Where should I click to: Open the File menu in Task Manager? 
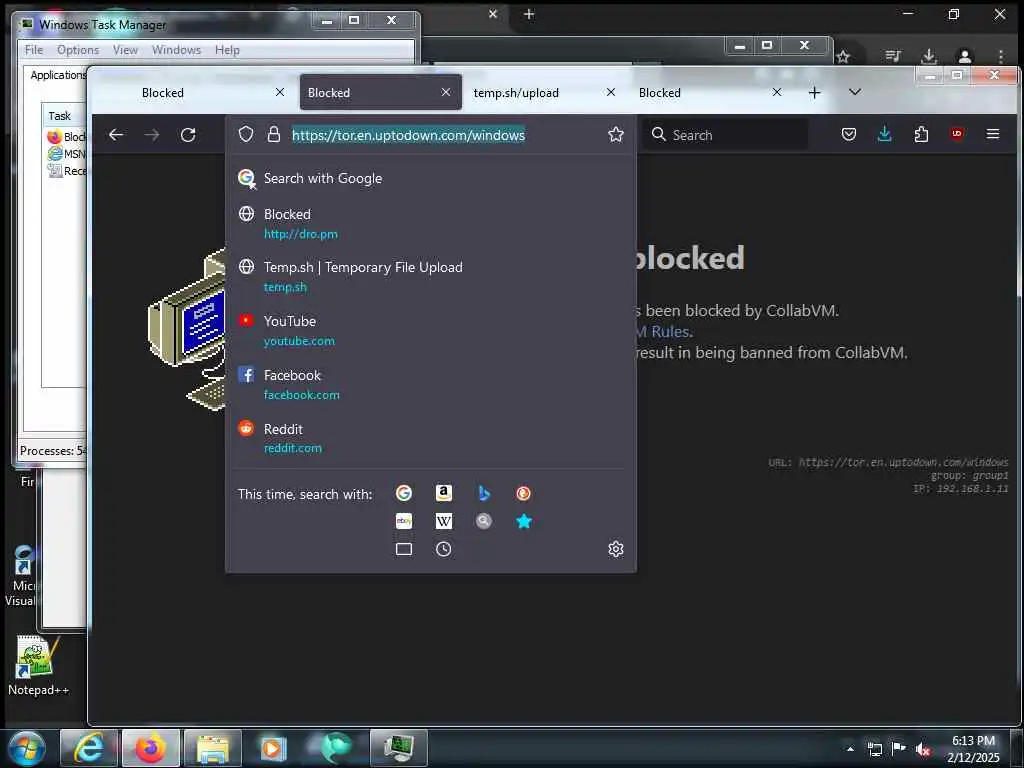click(34, 50)
